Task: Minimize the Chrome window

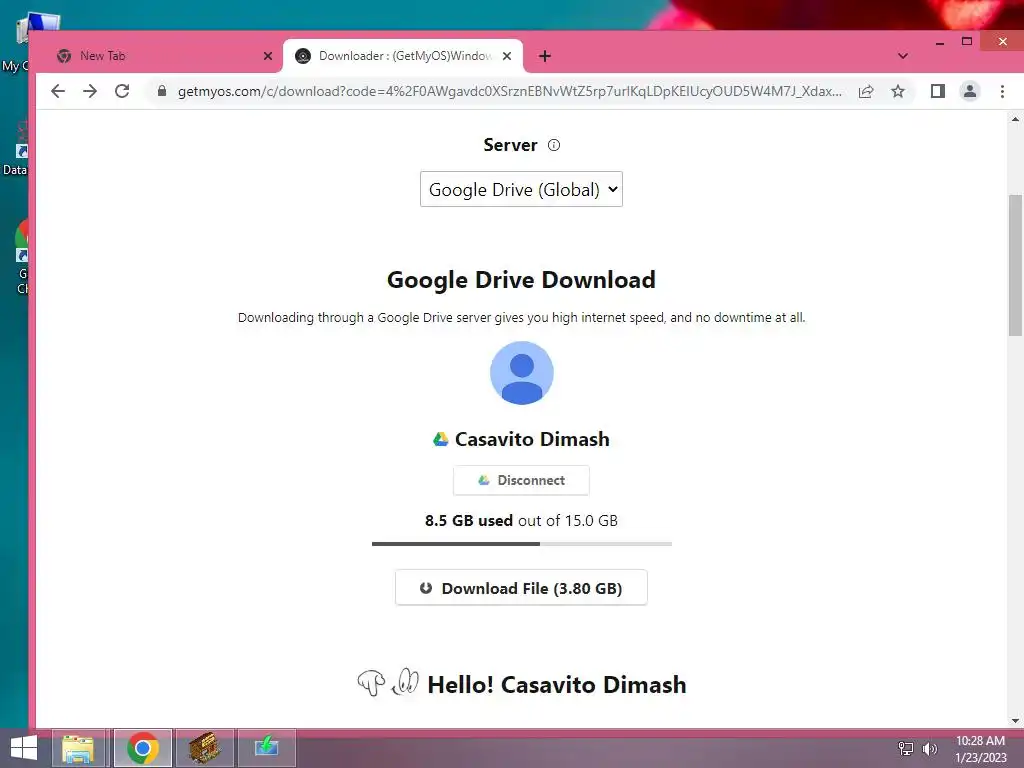Action: click(x=940, y=42)
